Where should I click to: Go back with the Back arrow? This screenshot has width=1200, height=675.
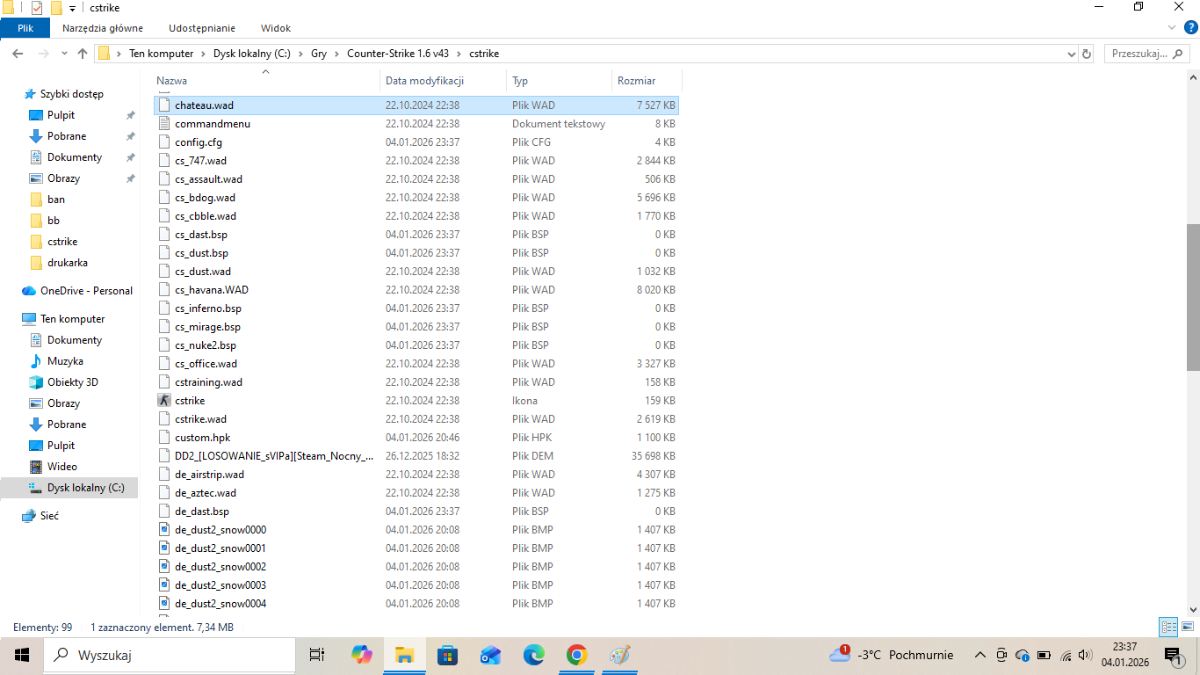point(18,53)
